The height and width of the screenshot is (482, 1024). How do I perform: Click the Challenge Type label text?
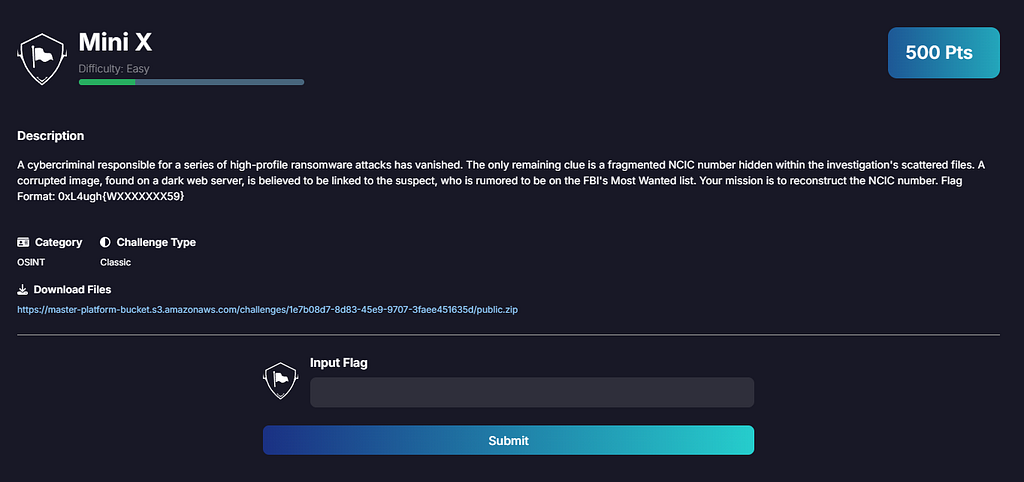point(156,242)
